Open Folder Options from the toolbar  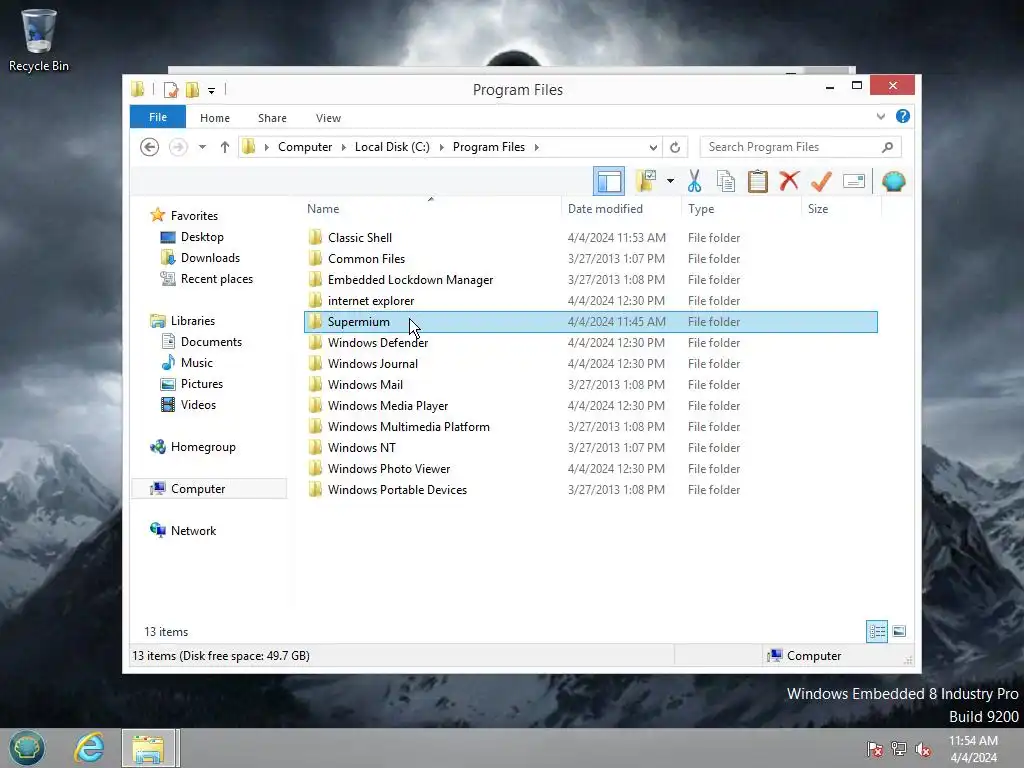(x=646, y=181)
